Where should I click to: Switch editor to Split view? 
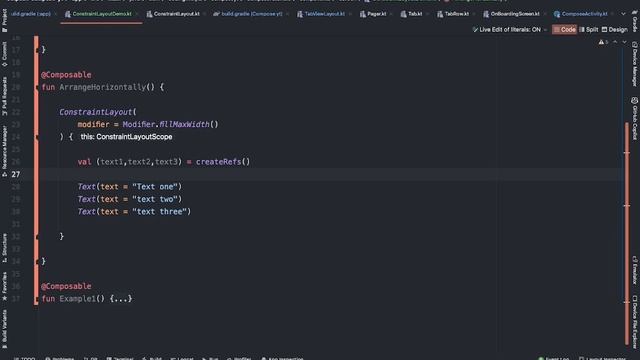coord(588,29)
